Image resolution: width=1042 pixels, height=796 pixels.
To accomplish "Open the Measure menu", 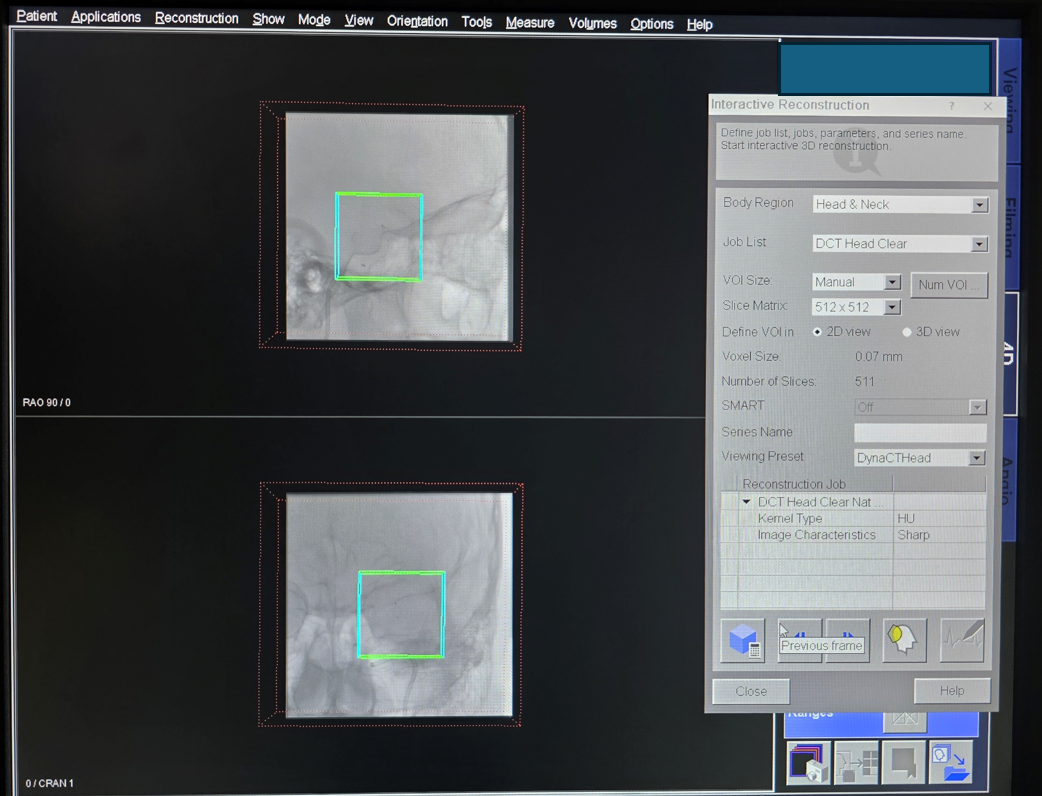I will [529, 22].
